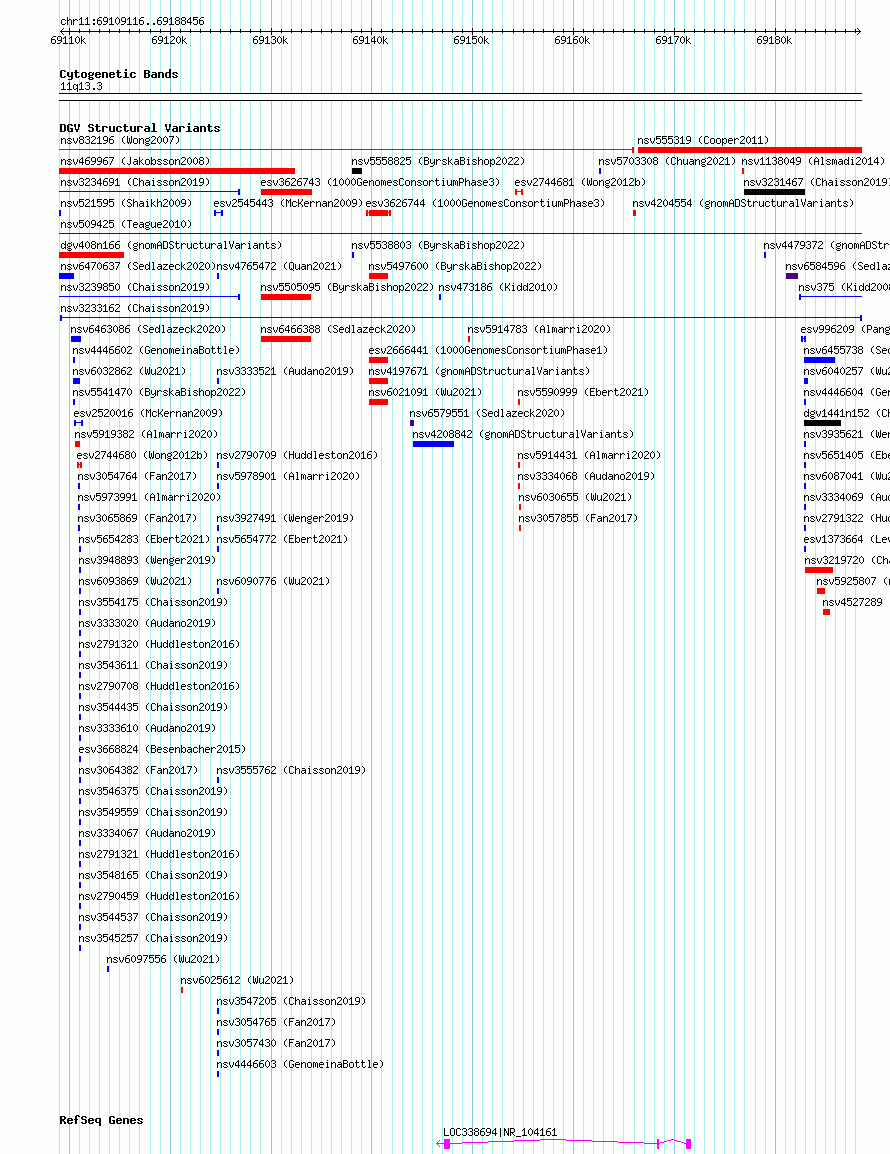890x1154 pixels.
Task: Click nsv4446602 (GenomeinaBottle) label
Action: [156, 350]
